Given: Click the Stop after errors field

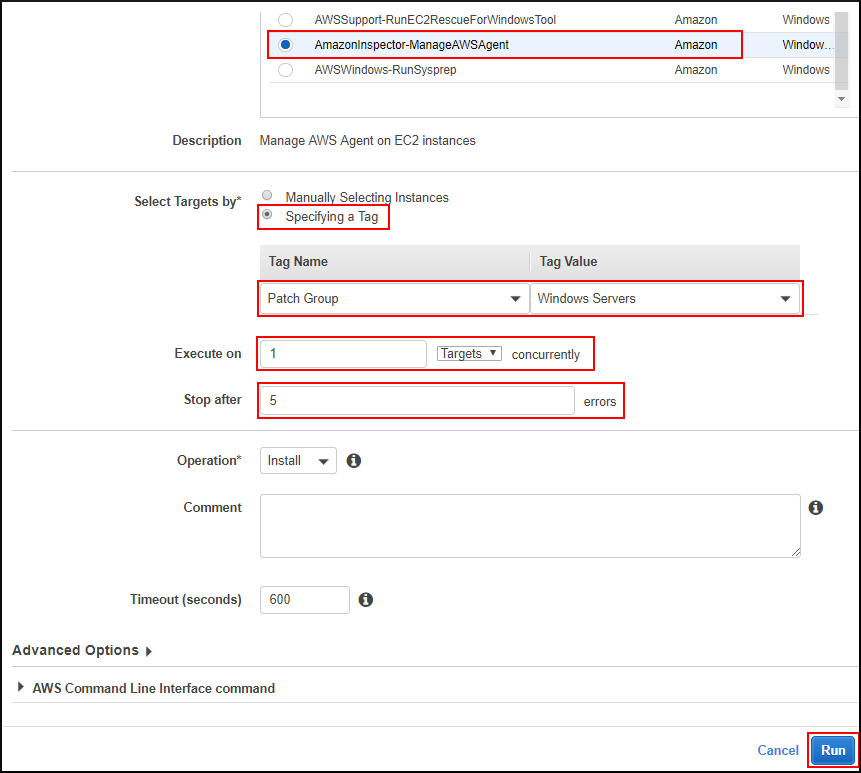Looking at the screenshot, I should tap(415, 399).
